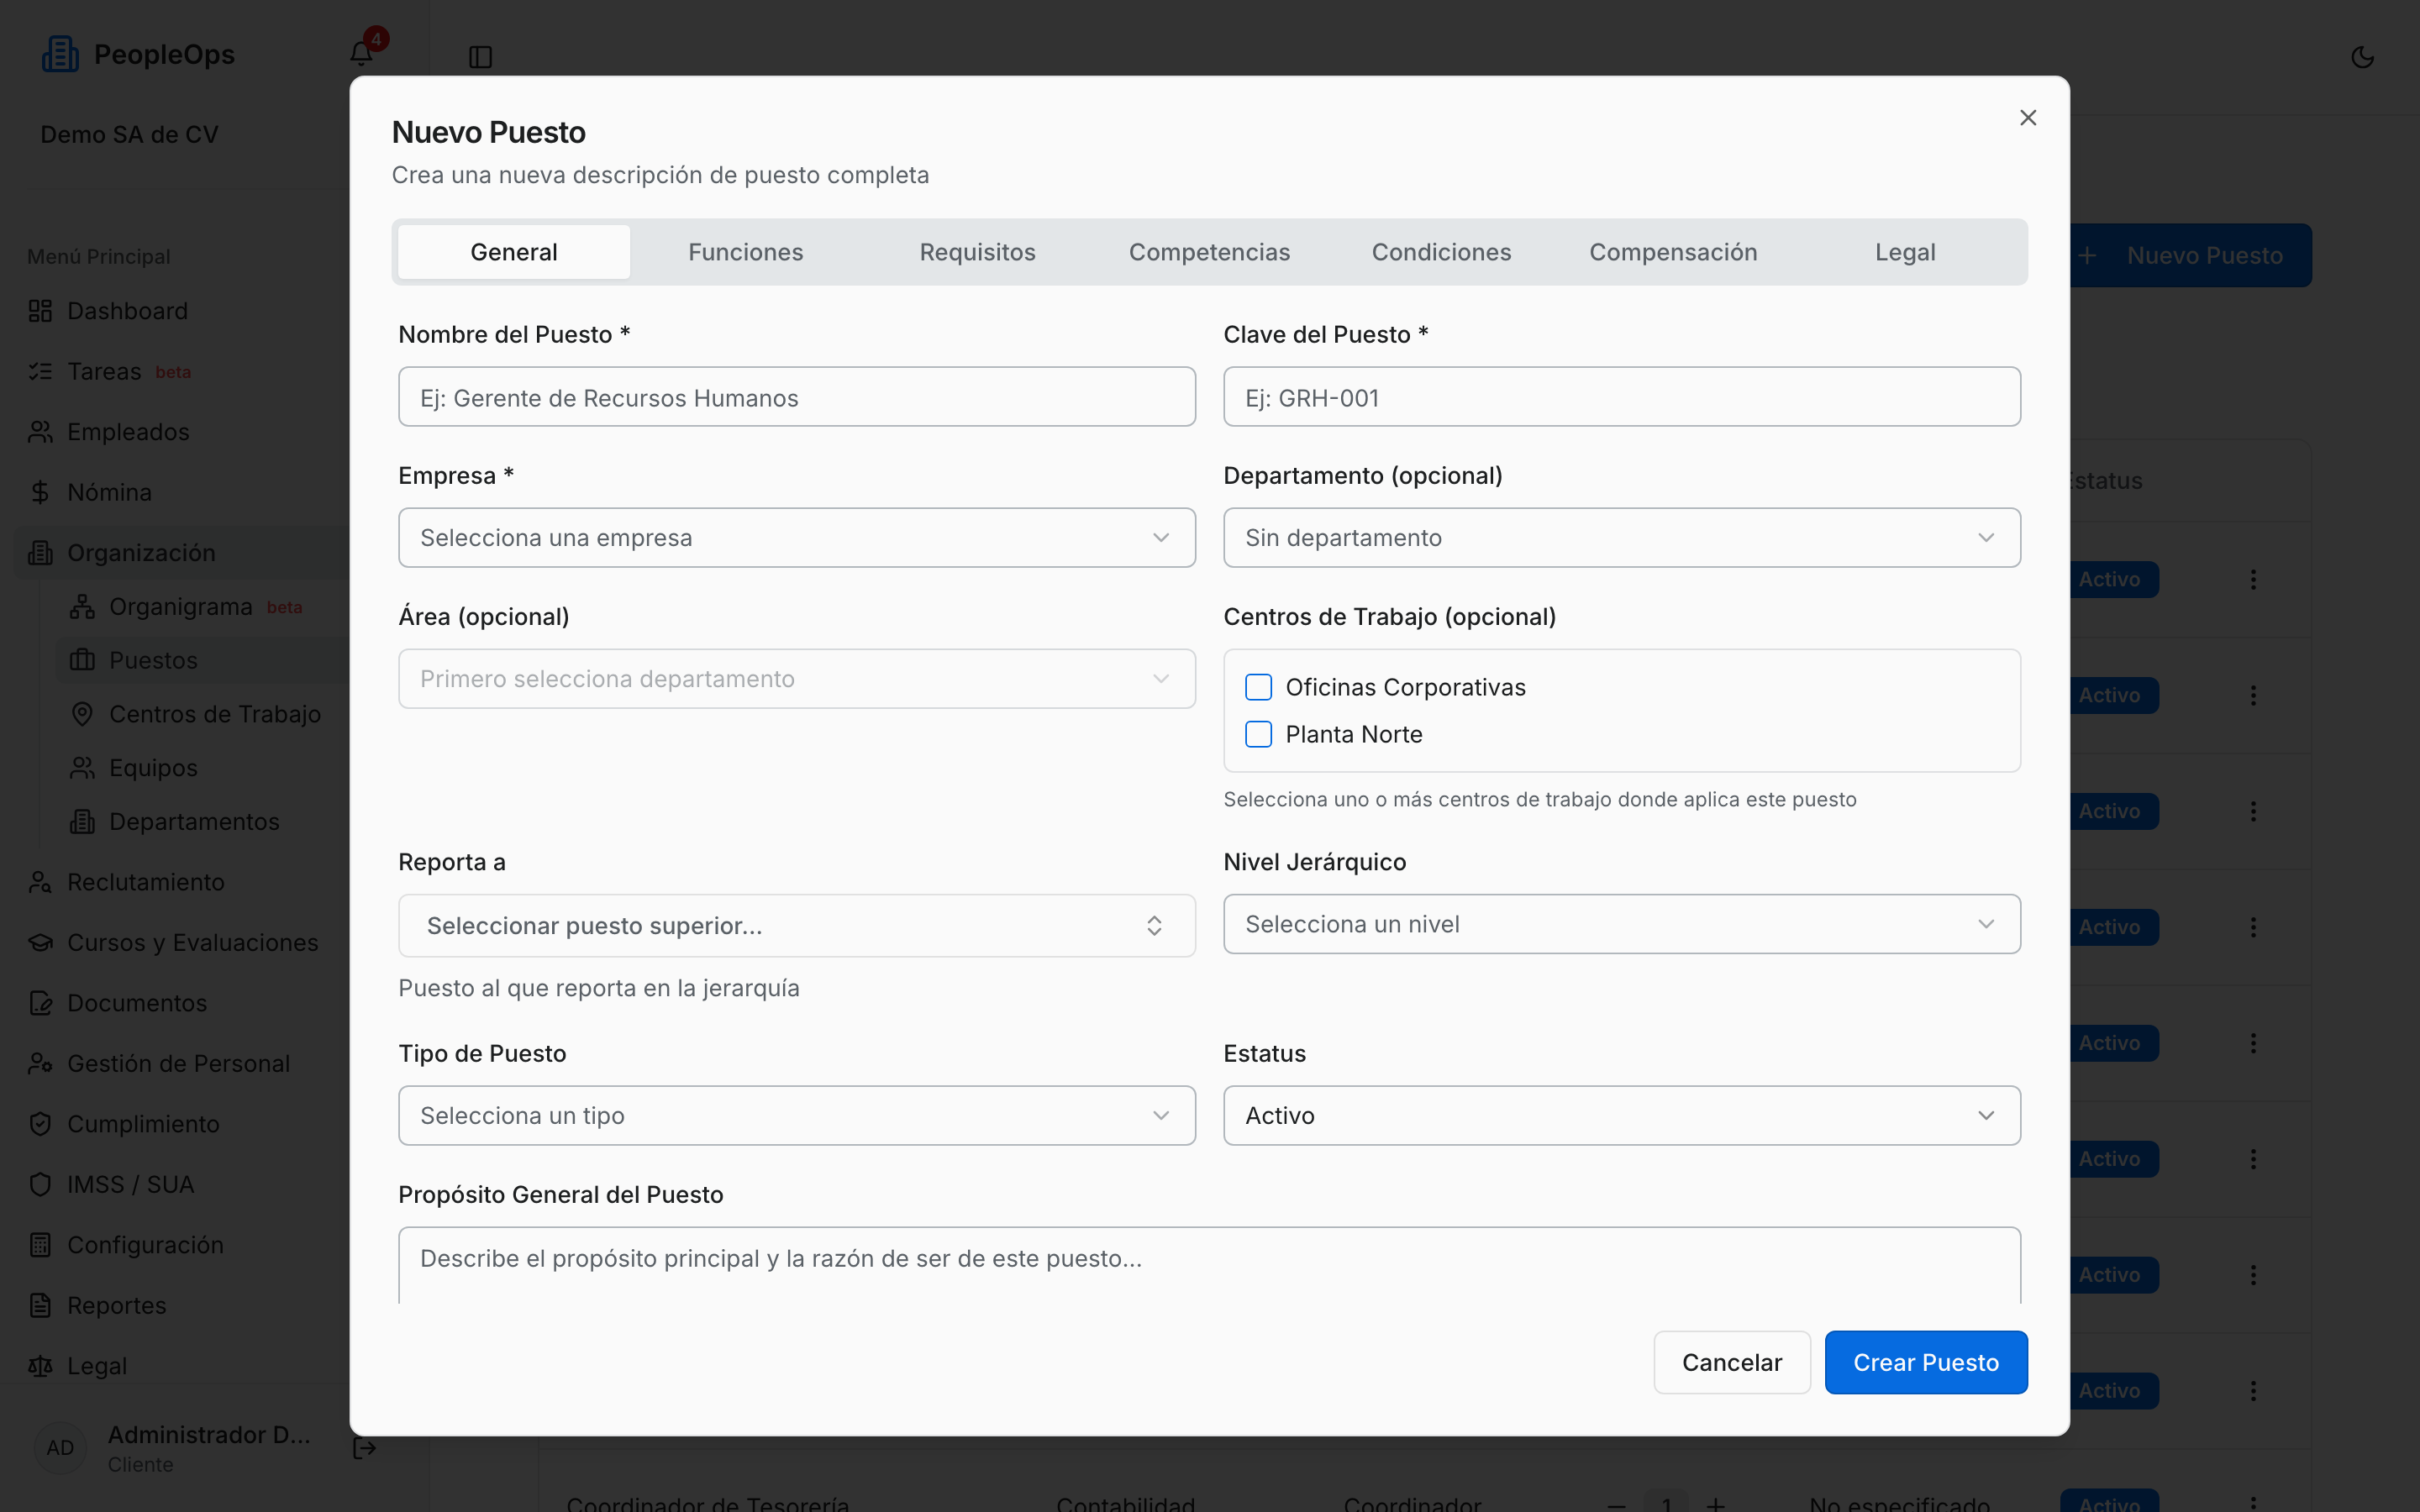This screenshot has width=2420, height=1512.
Task: Open Puestos in the sidebar
Action: click(x=153, y=660)
